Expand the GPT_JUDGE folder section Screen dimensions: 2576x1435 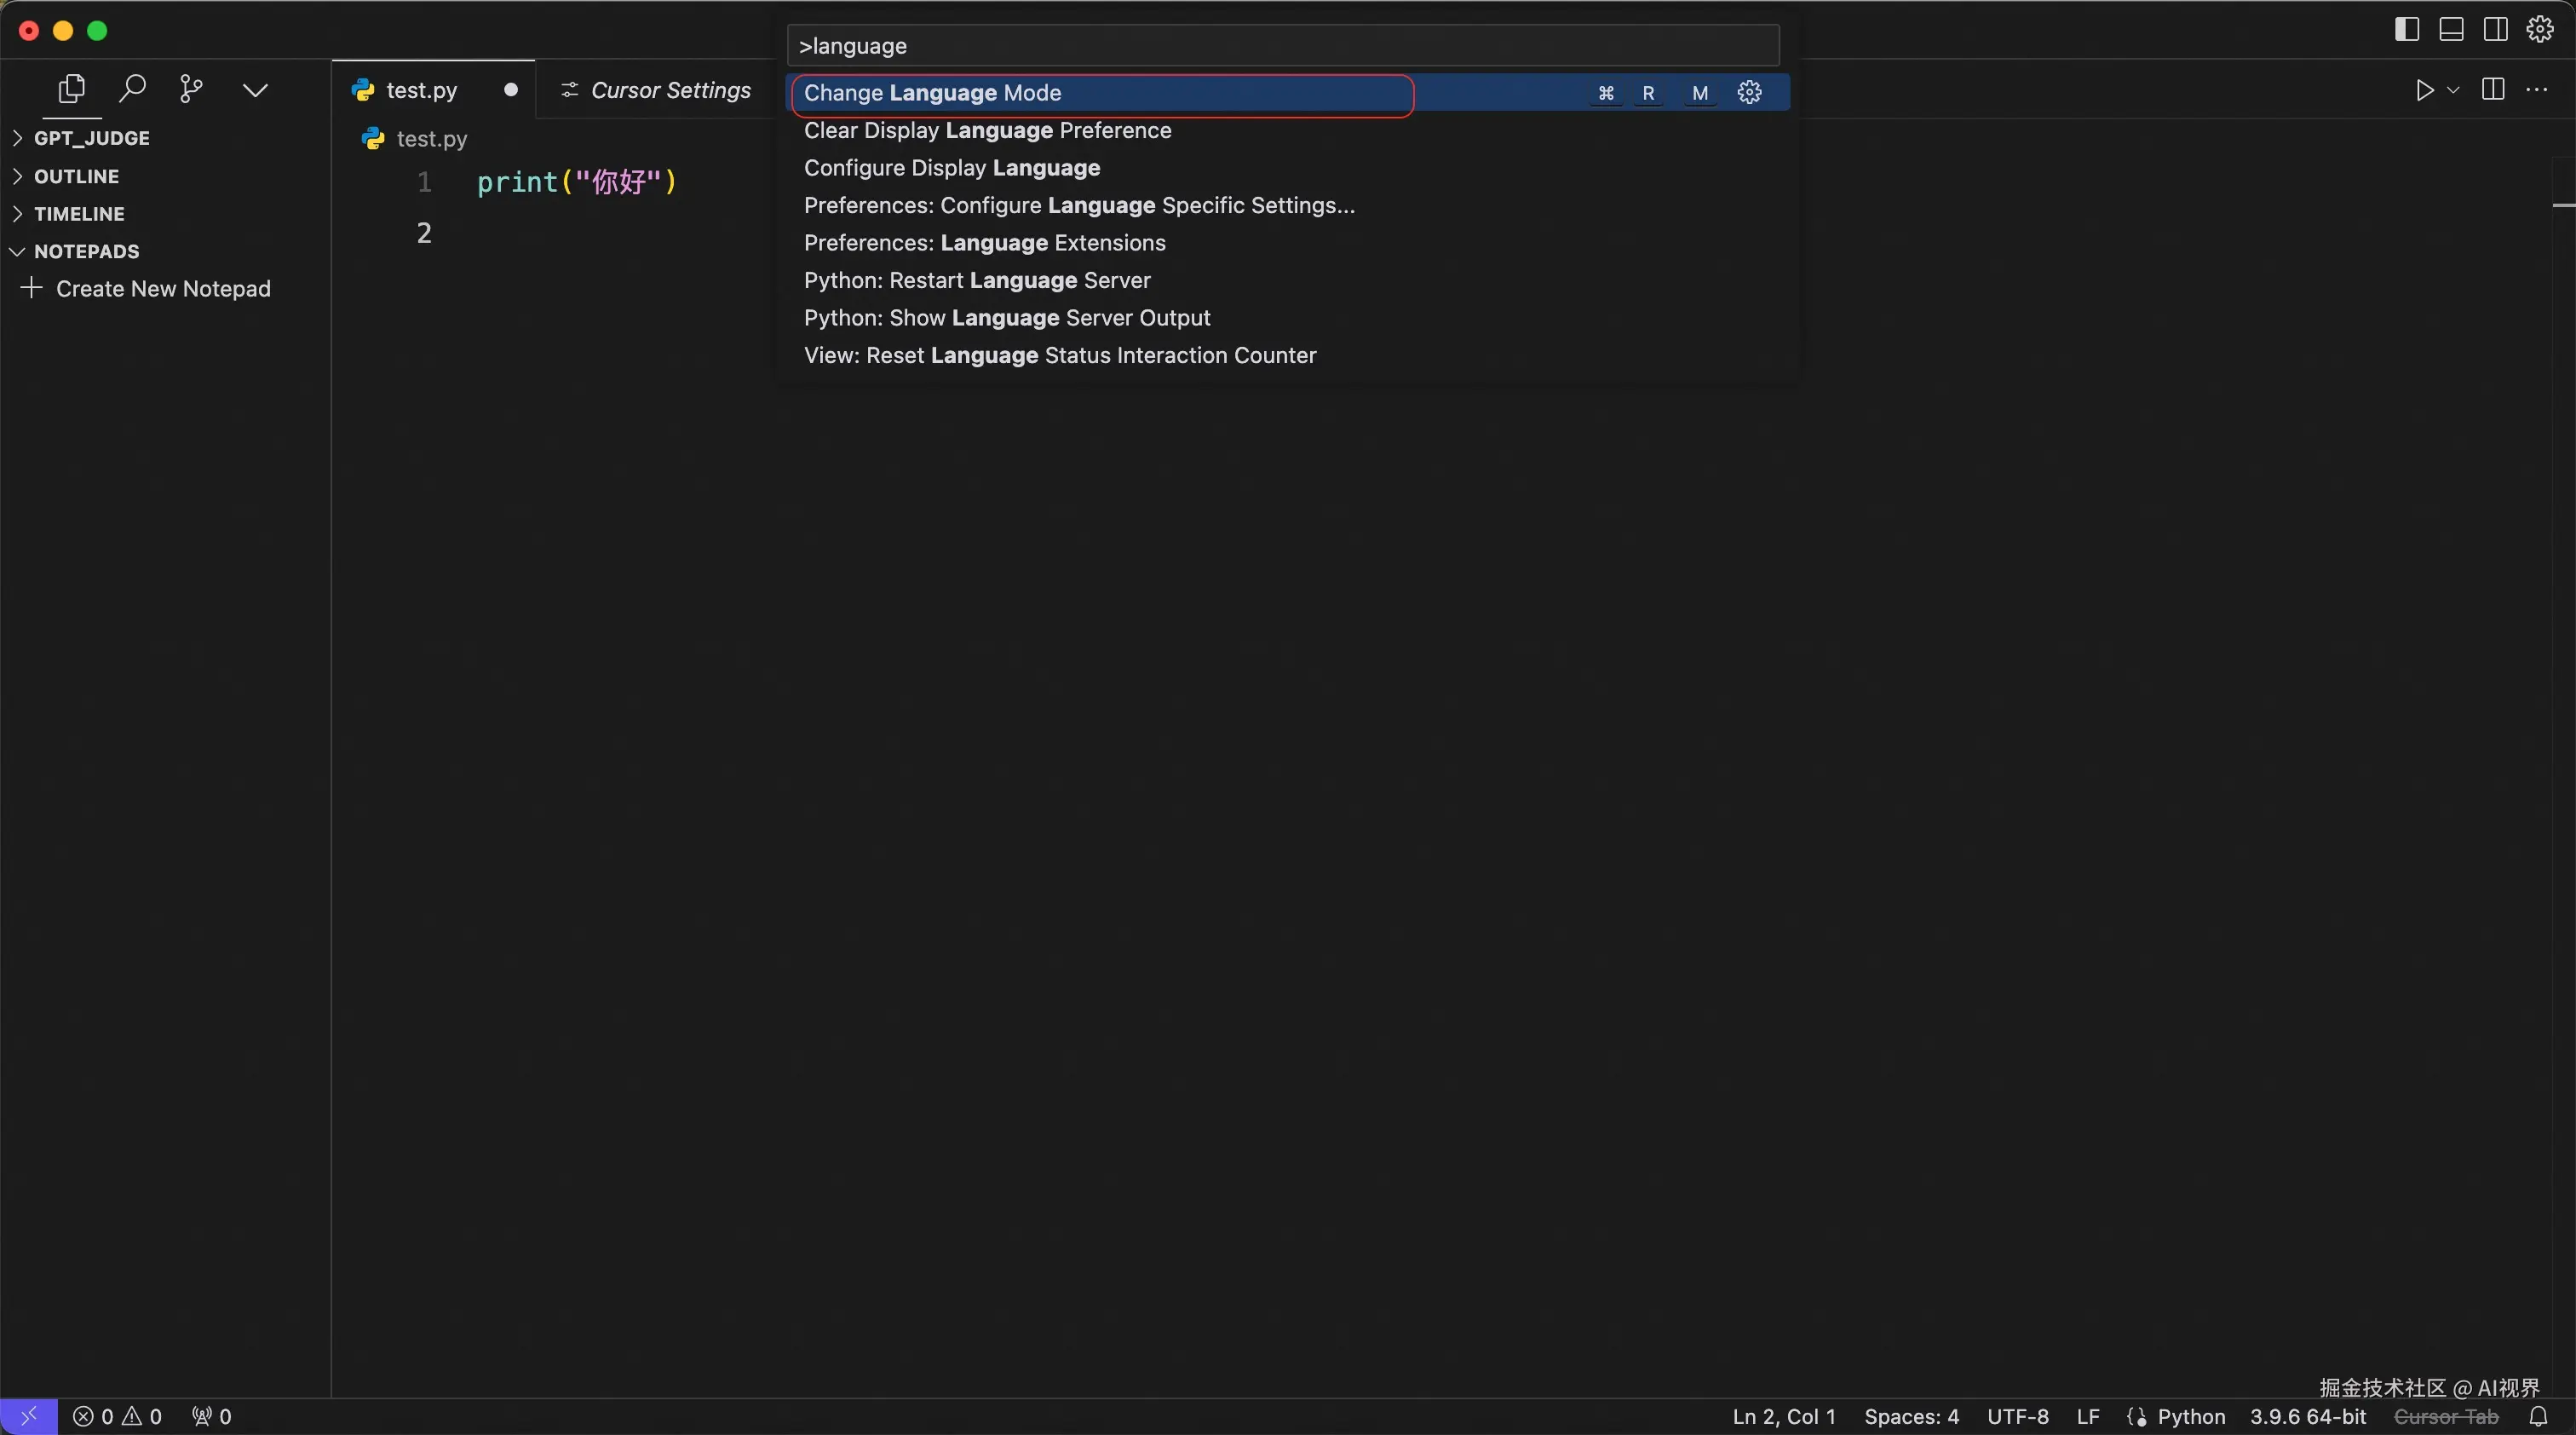pyautogui.click(x=91, y=138)
